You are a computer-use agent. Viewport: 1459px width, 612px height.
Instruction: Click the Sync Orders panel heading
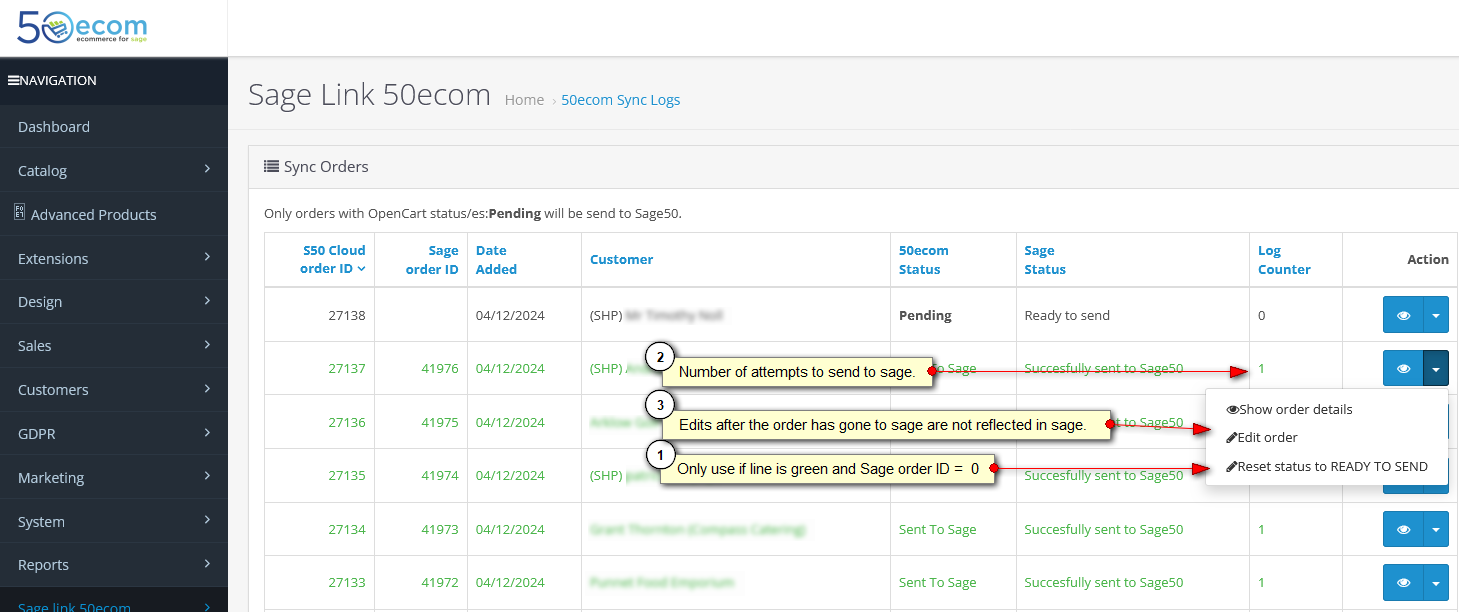click(x=316, y=166)
